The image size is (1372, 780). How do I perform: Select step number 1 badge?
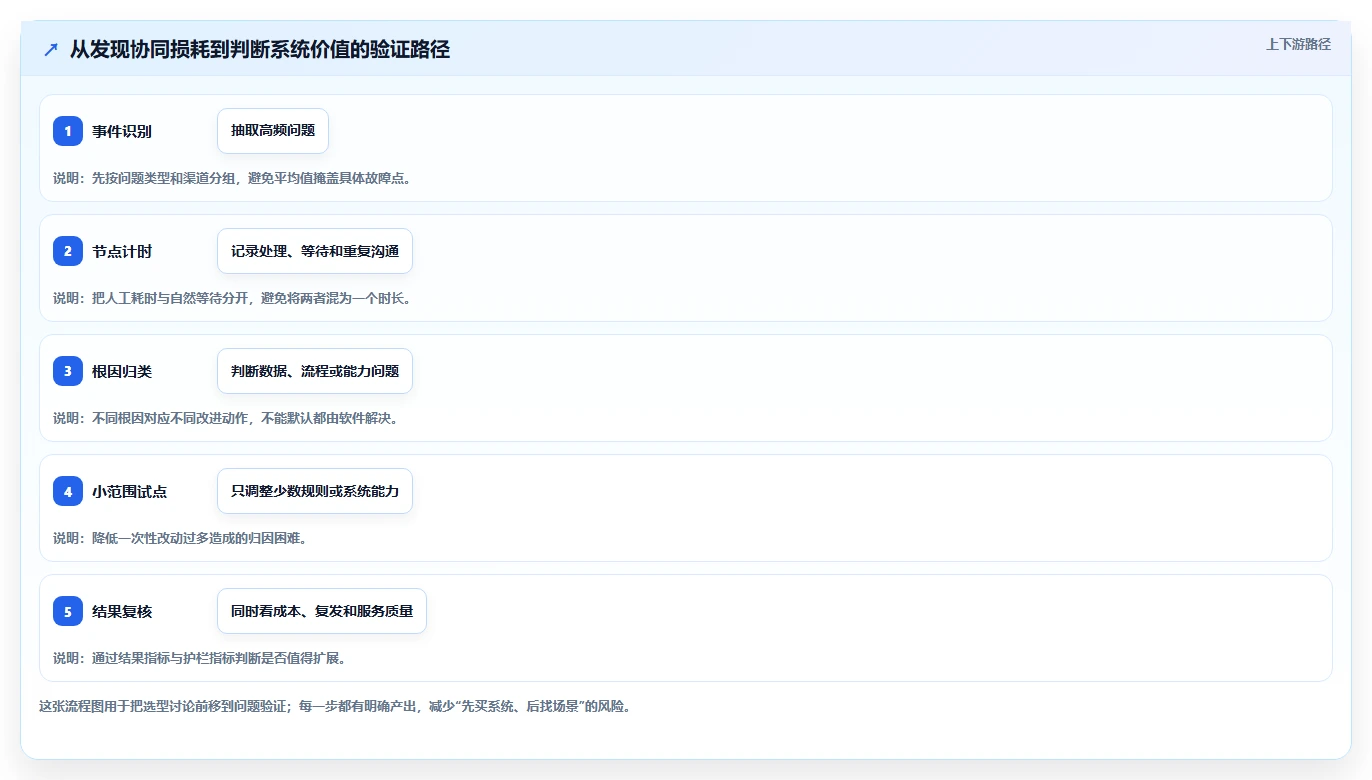(68, 131)
